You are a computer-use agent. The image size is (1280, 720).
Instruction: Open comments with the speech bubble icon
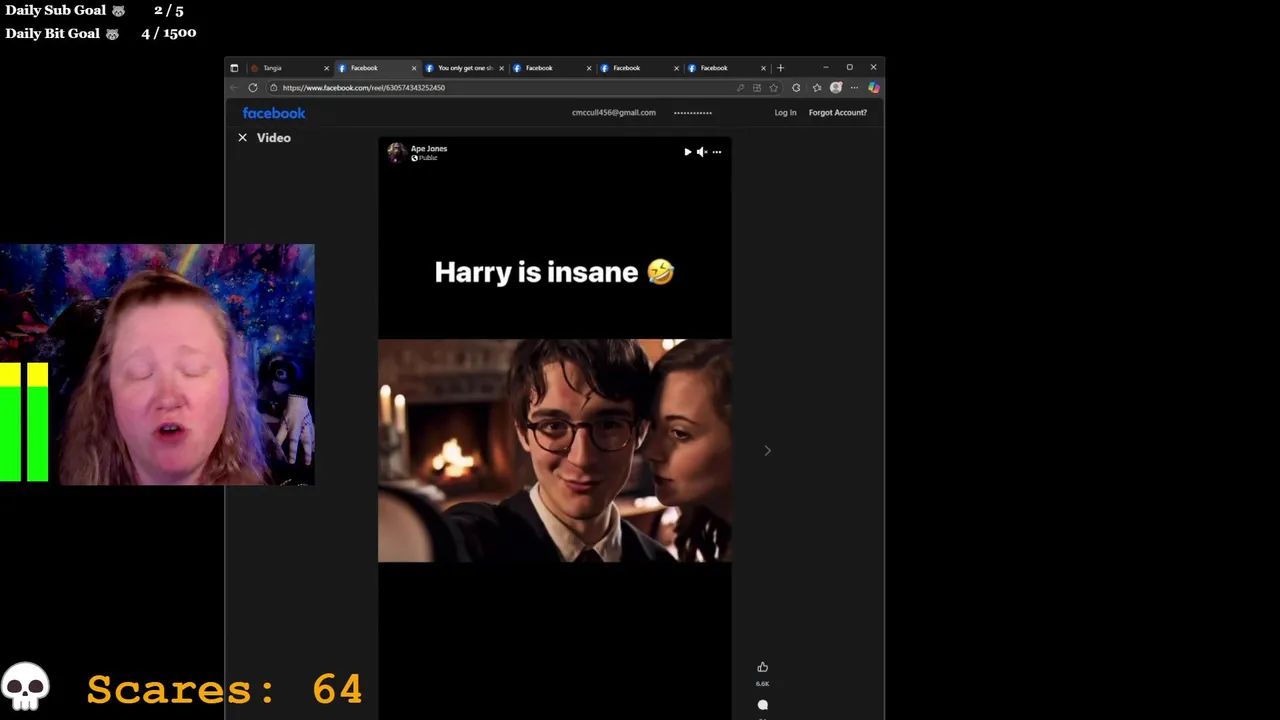[762, 705]
